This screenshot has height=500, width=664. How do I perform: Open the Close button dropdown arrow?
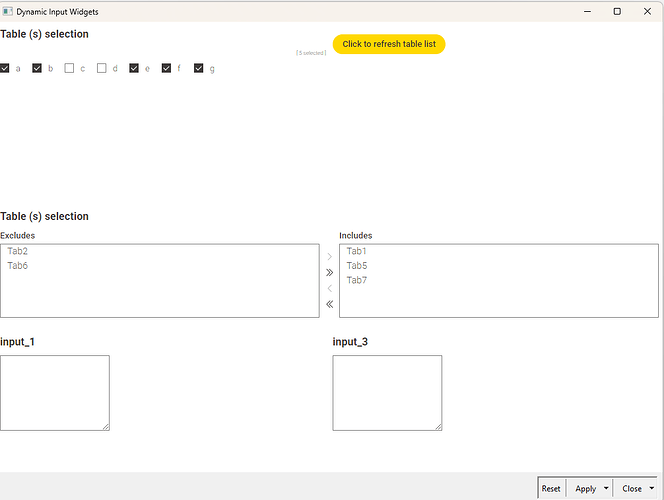(x=652, y=489)
